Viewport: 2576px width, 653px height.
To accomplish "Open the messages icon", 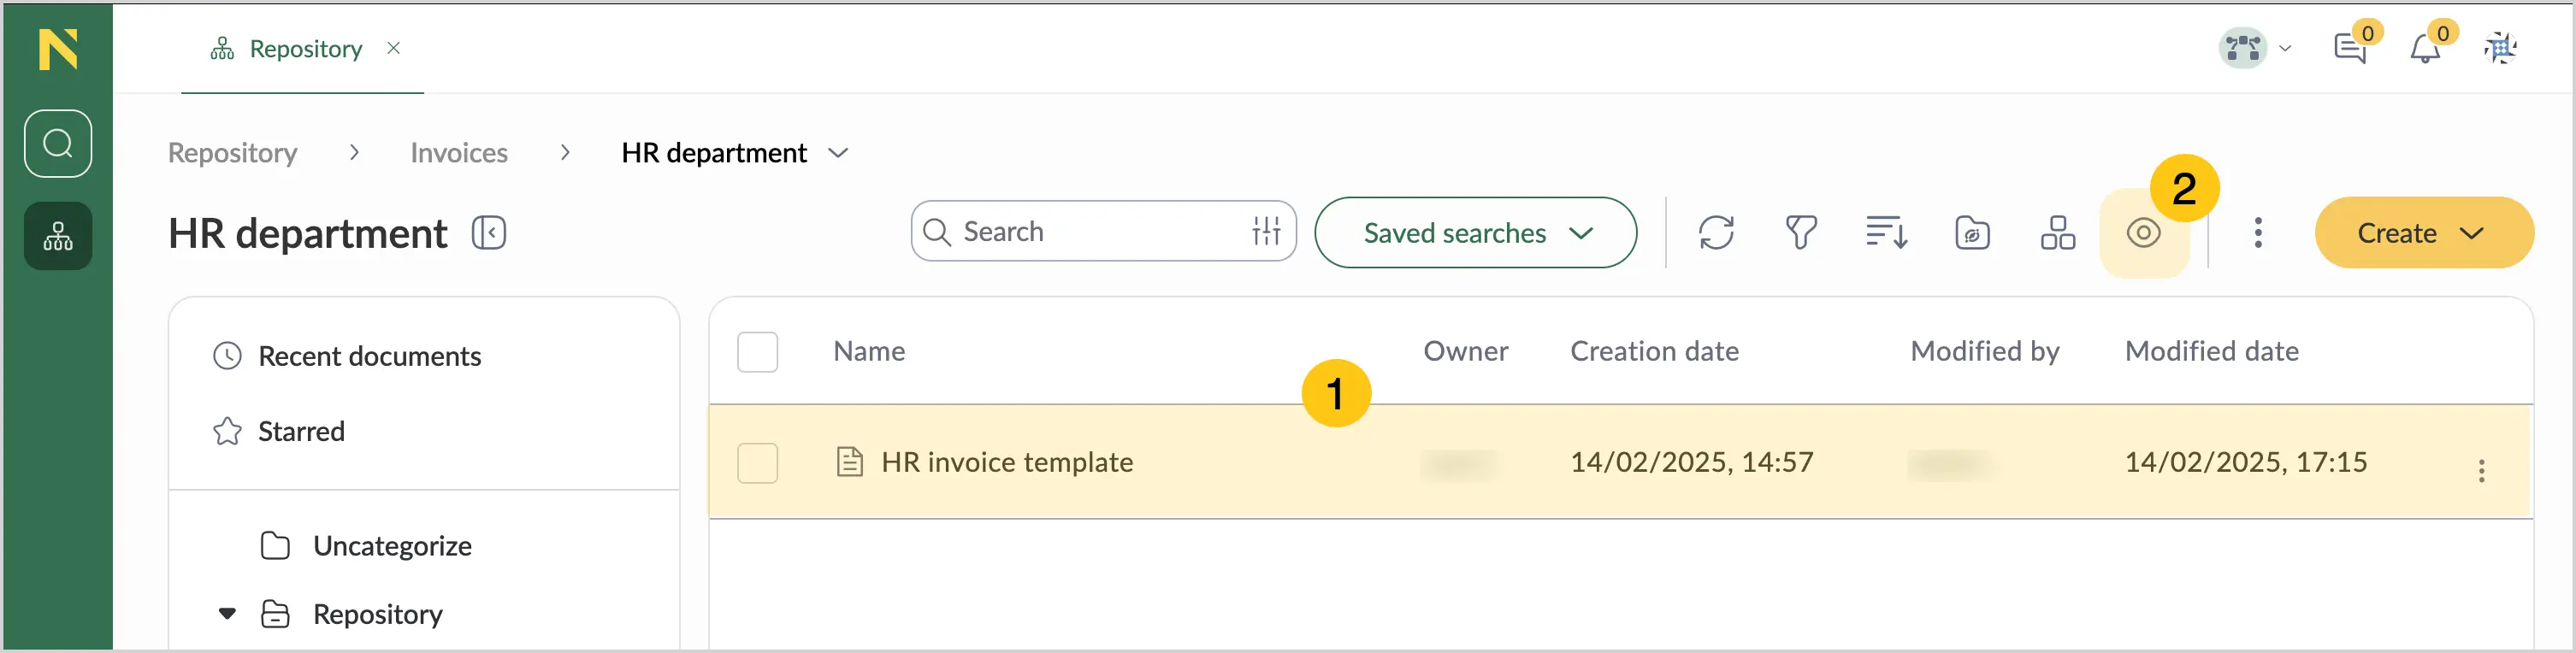I will tap(2351, 48).
